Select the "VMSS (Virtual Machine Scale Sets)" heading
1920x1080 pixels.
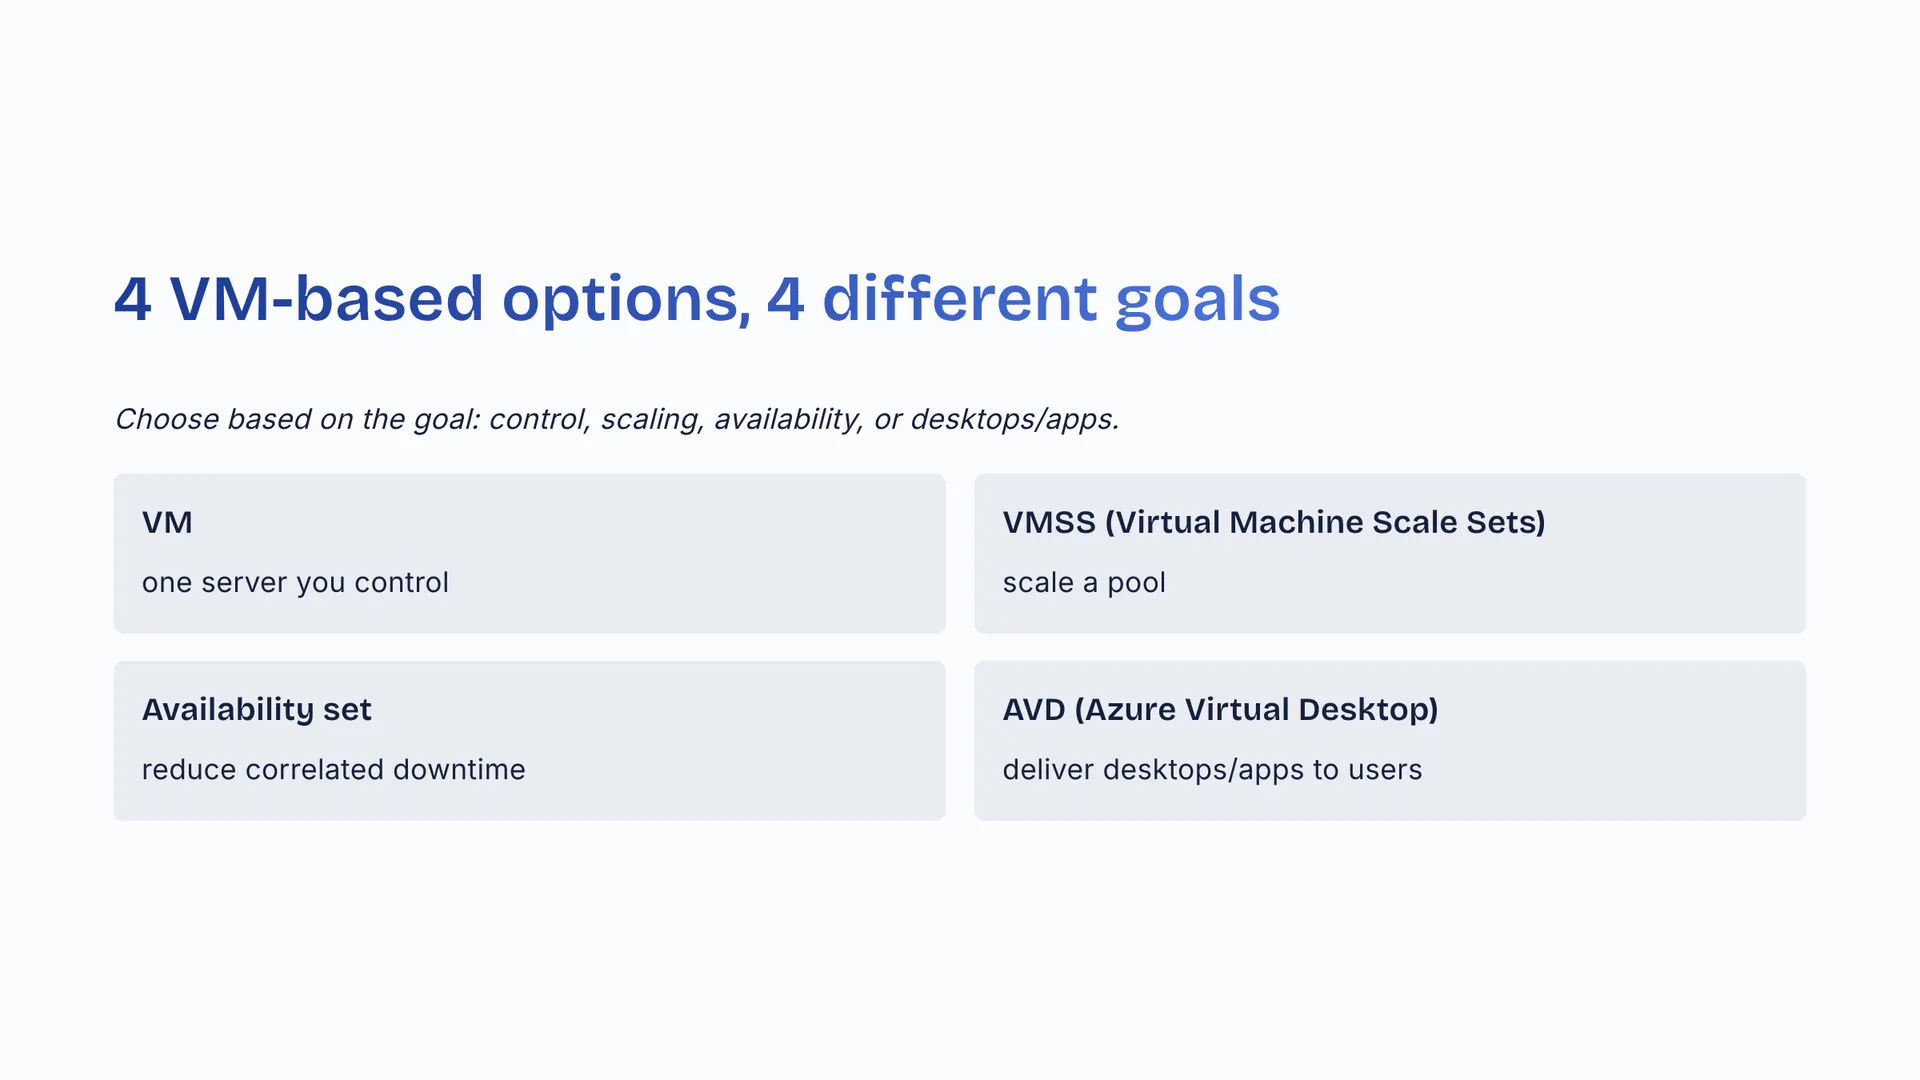point(1273,522)
